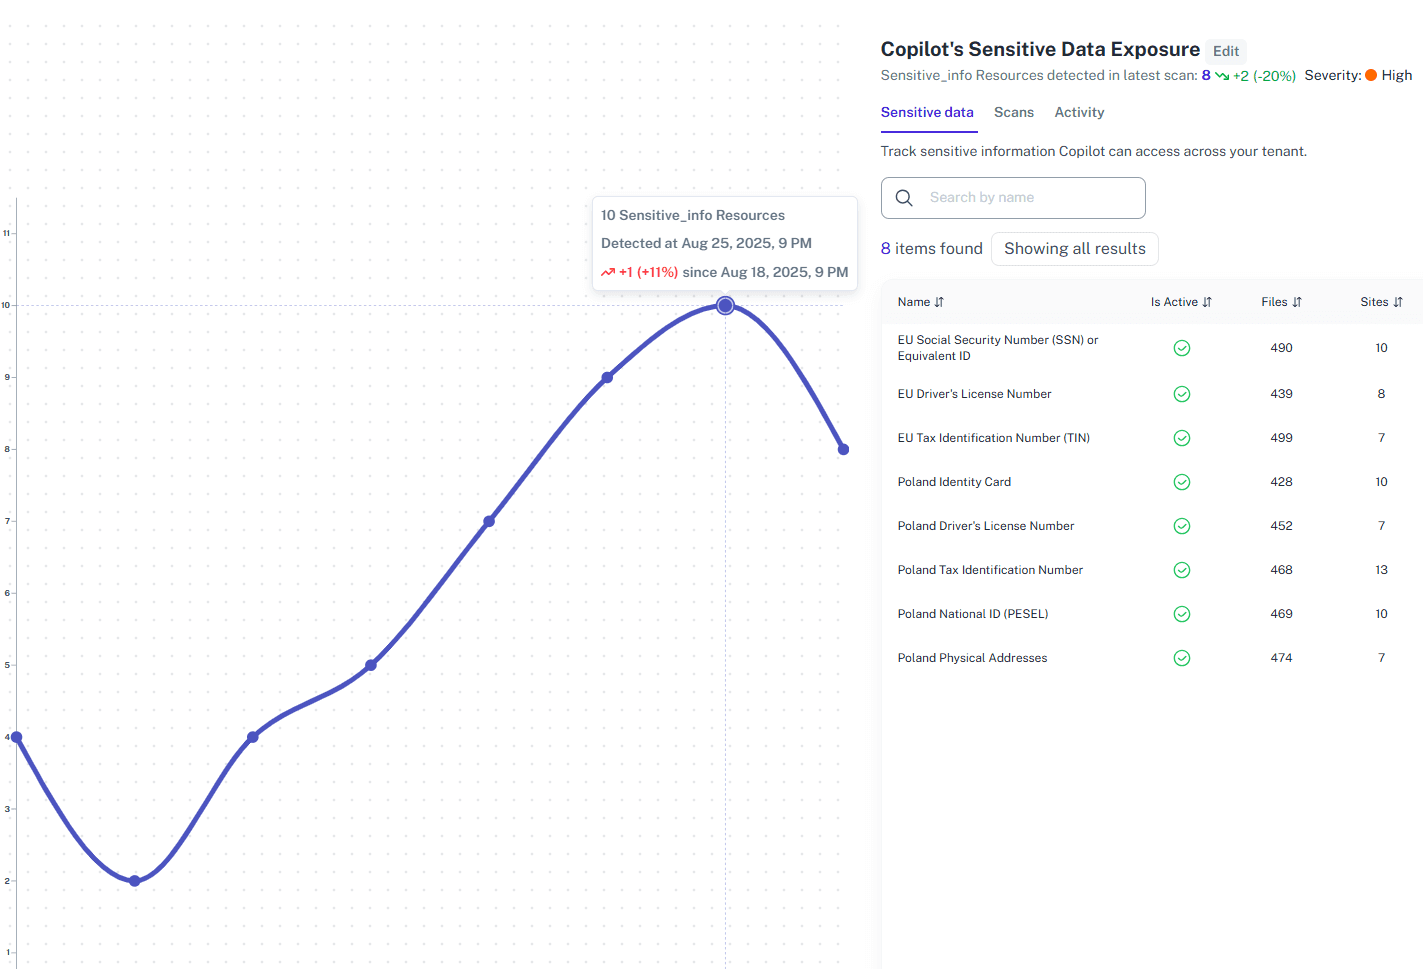Open the 13 sites link for Poland Tax Identification Number
Image resolution: width=1423 pixels, height=969 pixels.
click(1381, 569)
